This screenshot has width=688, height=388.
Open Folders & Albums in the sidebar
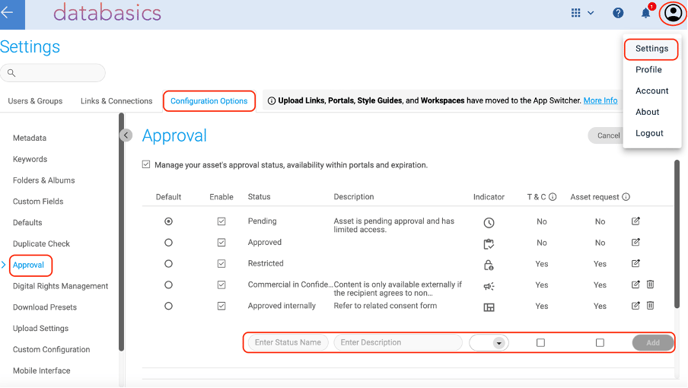click(44, 180)
